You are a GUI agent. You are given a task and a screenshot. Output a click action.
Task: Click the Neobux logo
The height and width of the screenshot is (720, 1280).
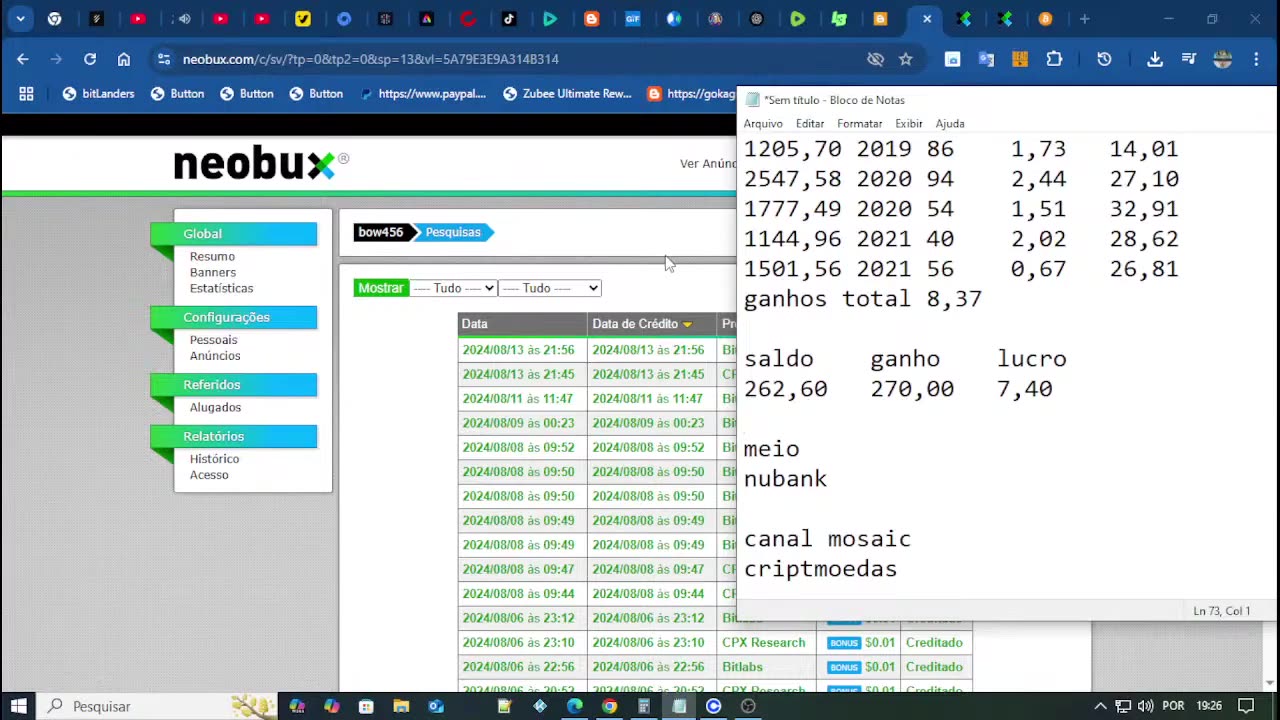coord(261,164)
